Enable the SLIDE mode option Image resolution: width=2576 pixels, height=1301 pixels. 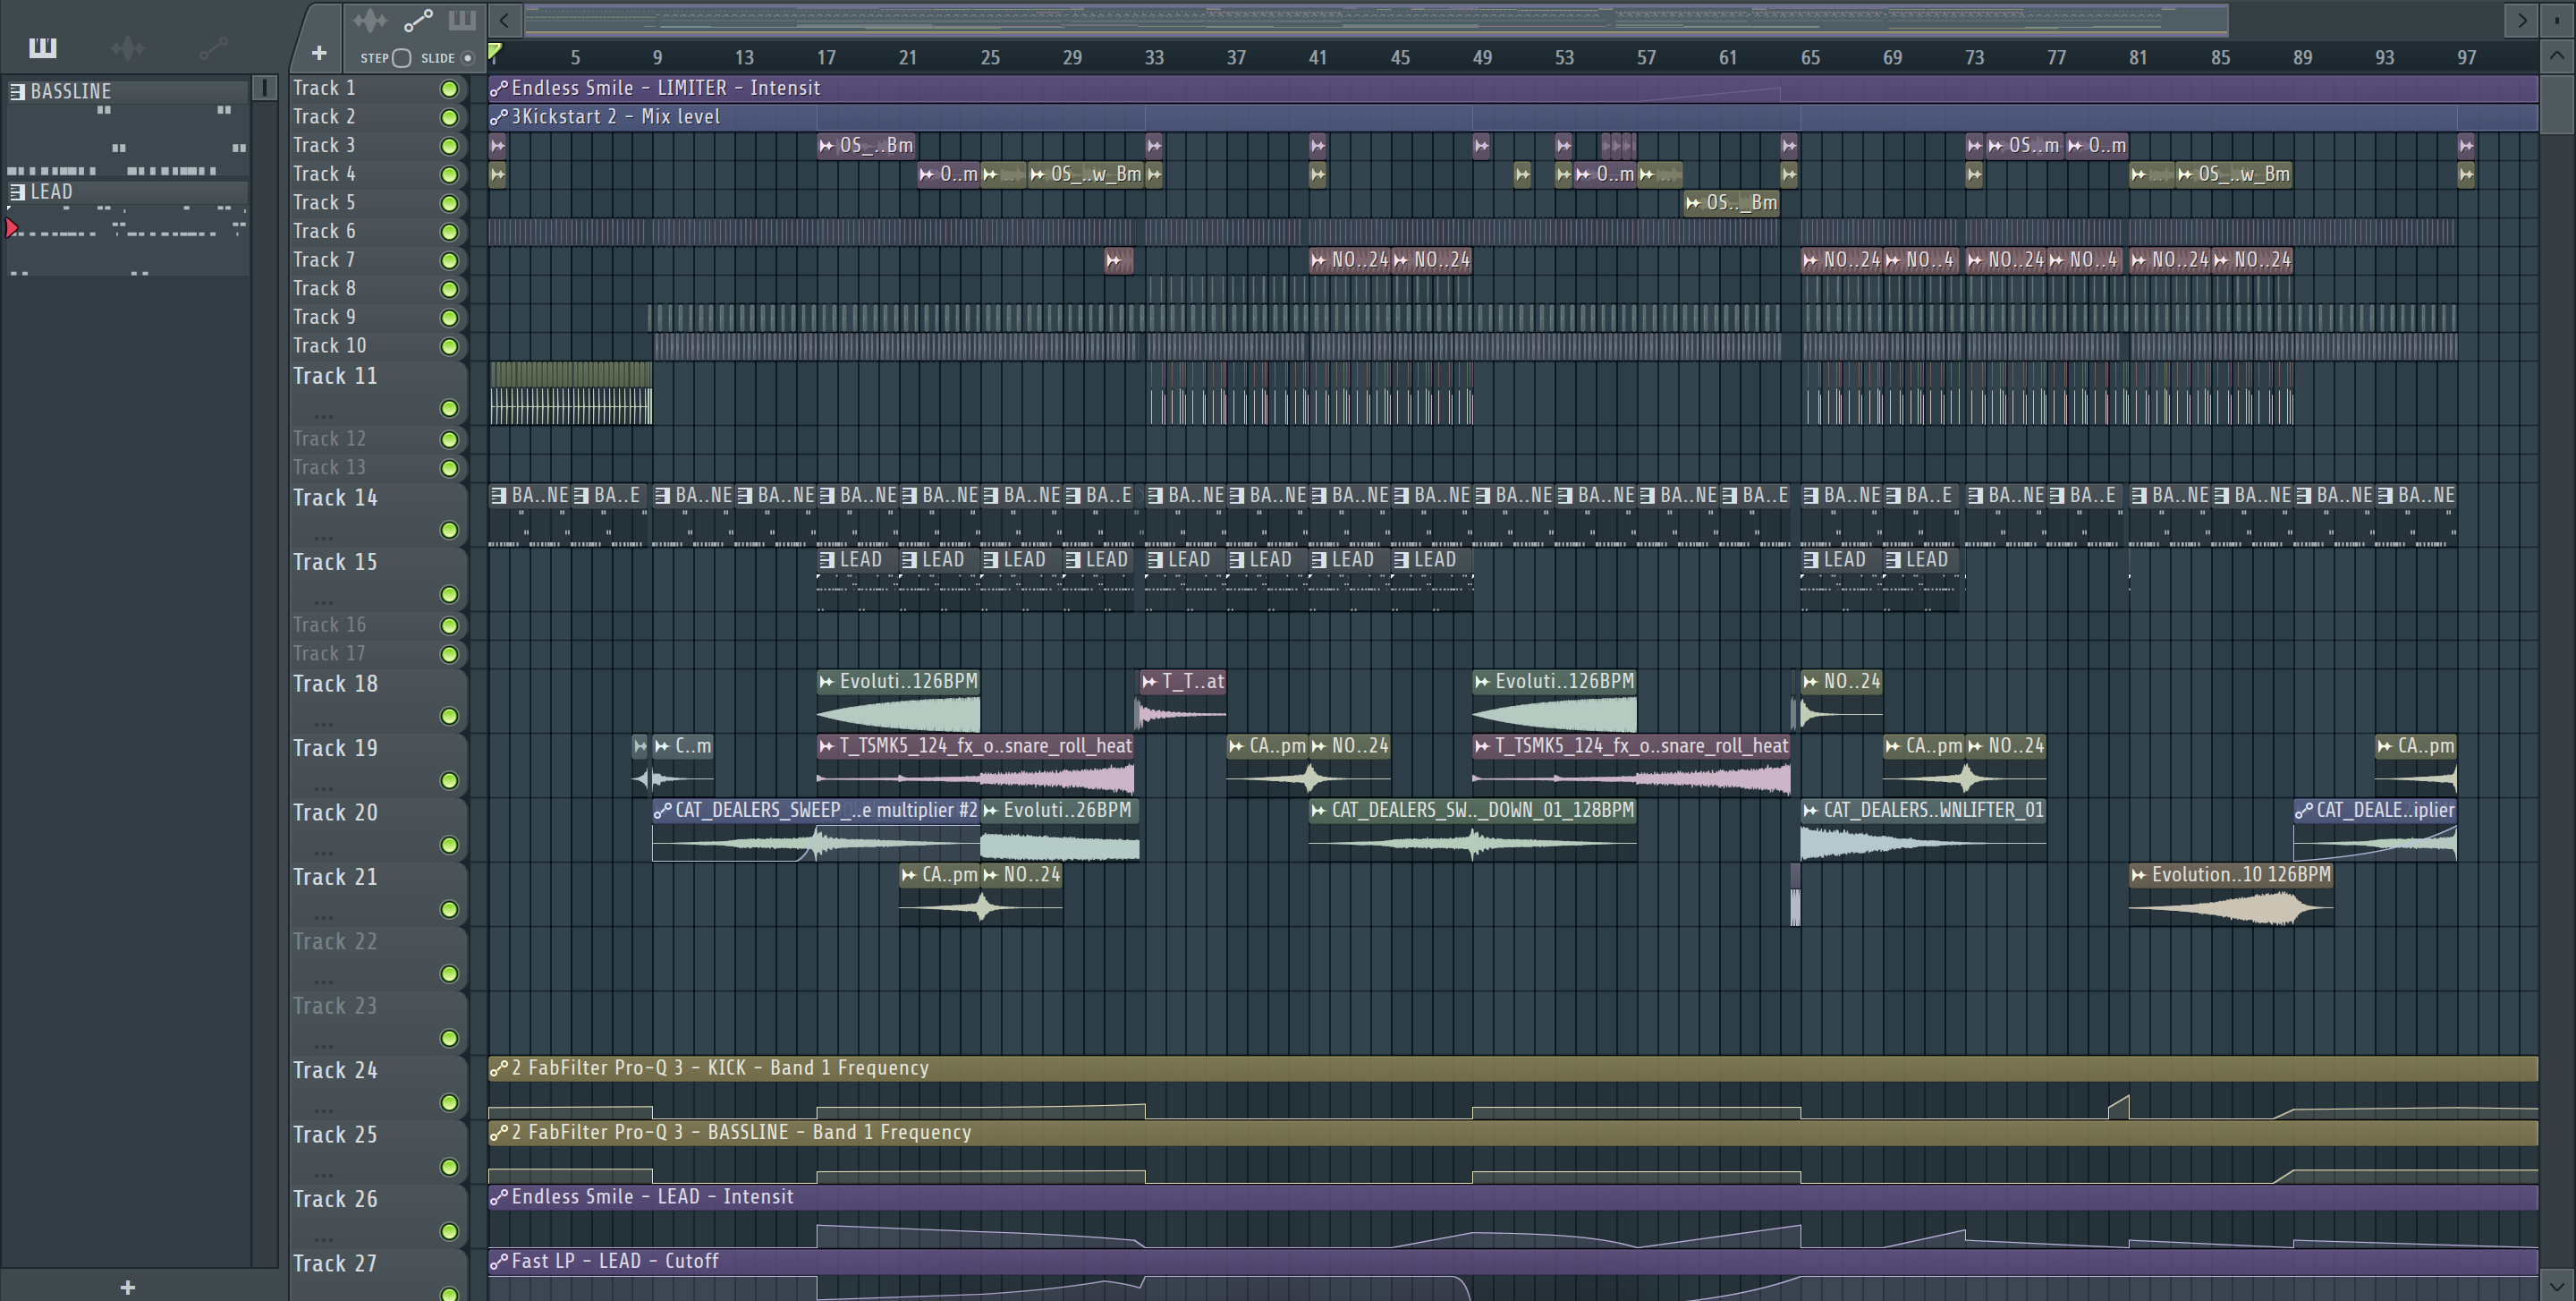pos(467,58)
